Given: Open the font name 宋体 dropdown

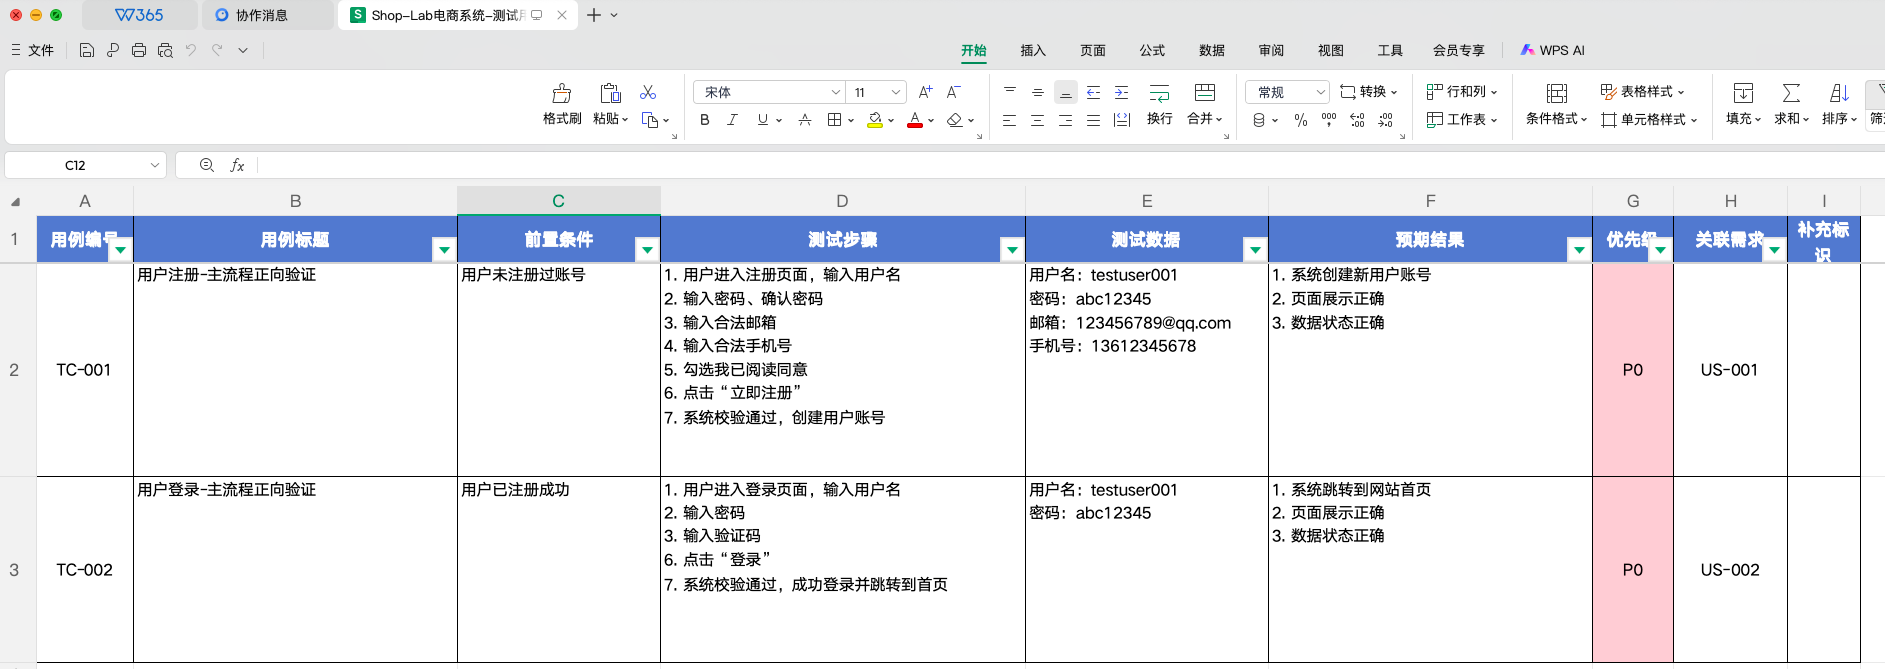Looking at the screenshot, I should coord(836,92).
